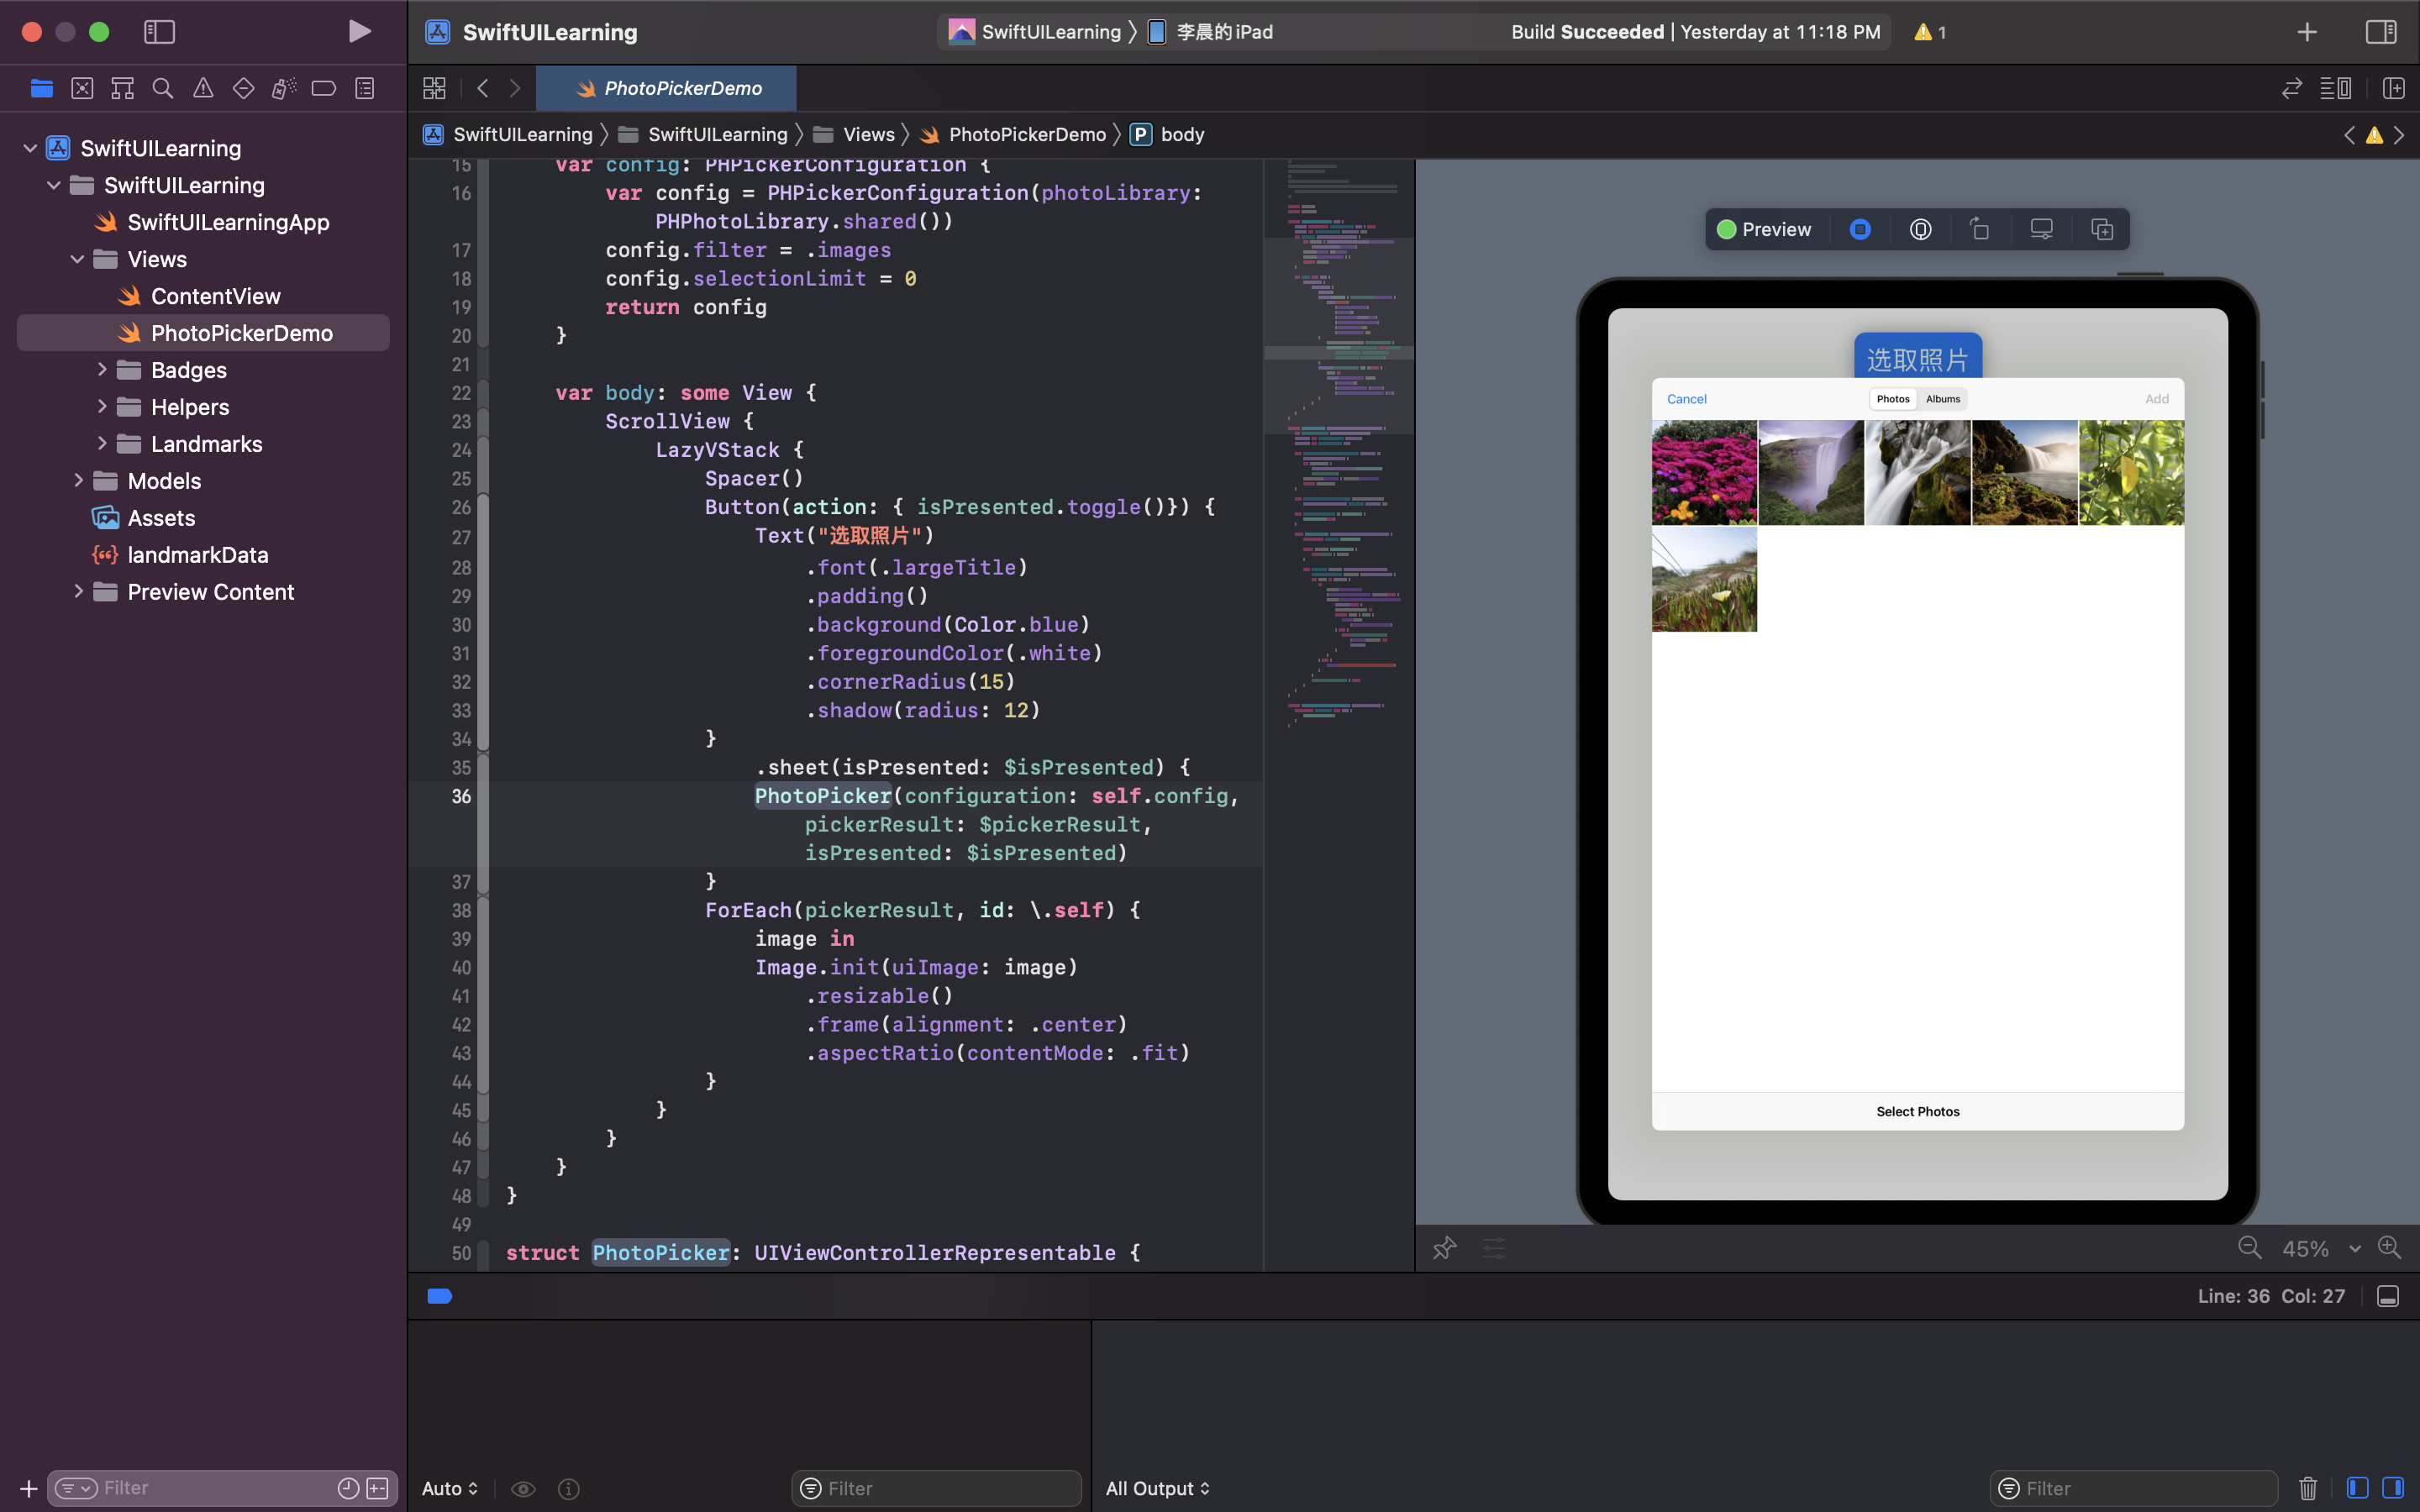The width and height of the screenshot is (2420, 1512).
Task: Open the library with plus button
Action: (x=2307, y=32)
